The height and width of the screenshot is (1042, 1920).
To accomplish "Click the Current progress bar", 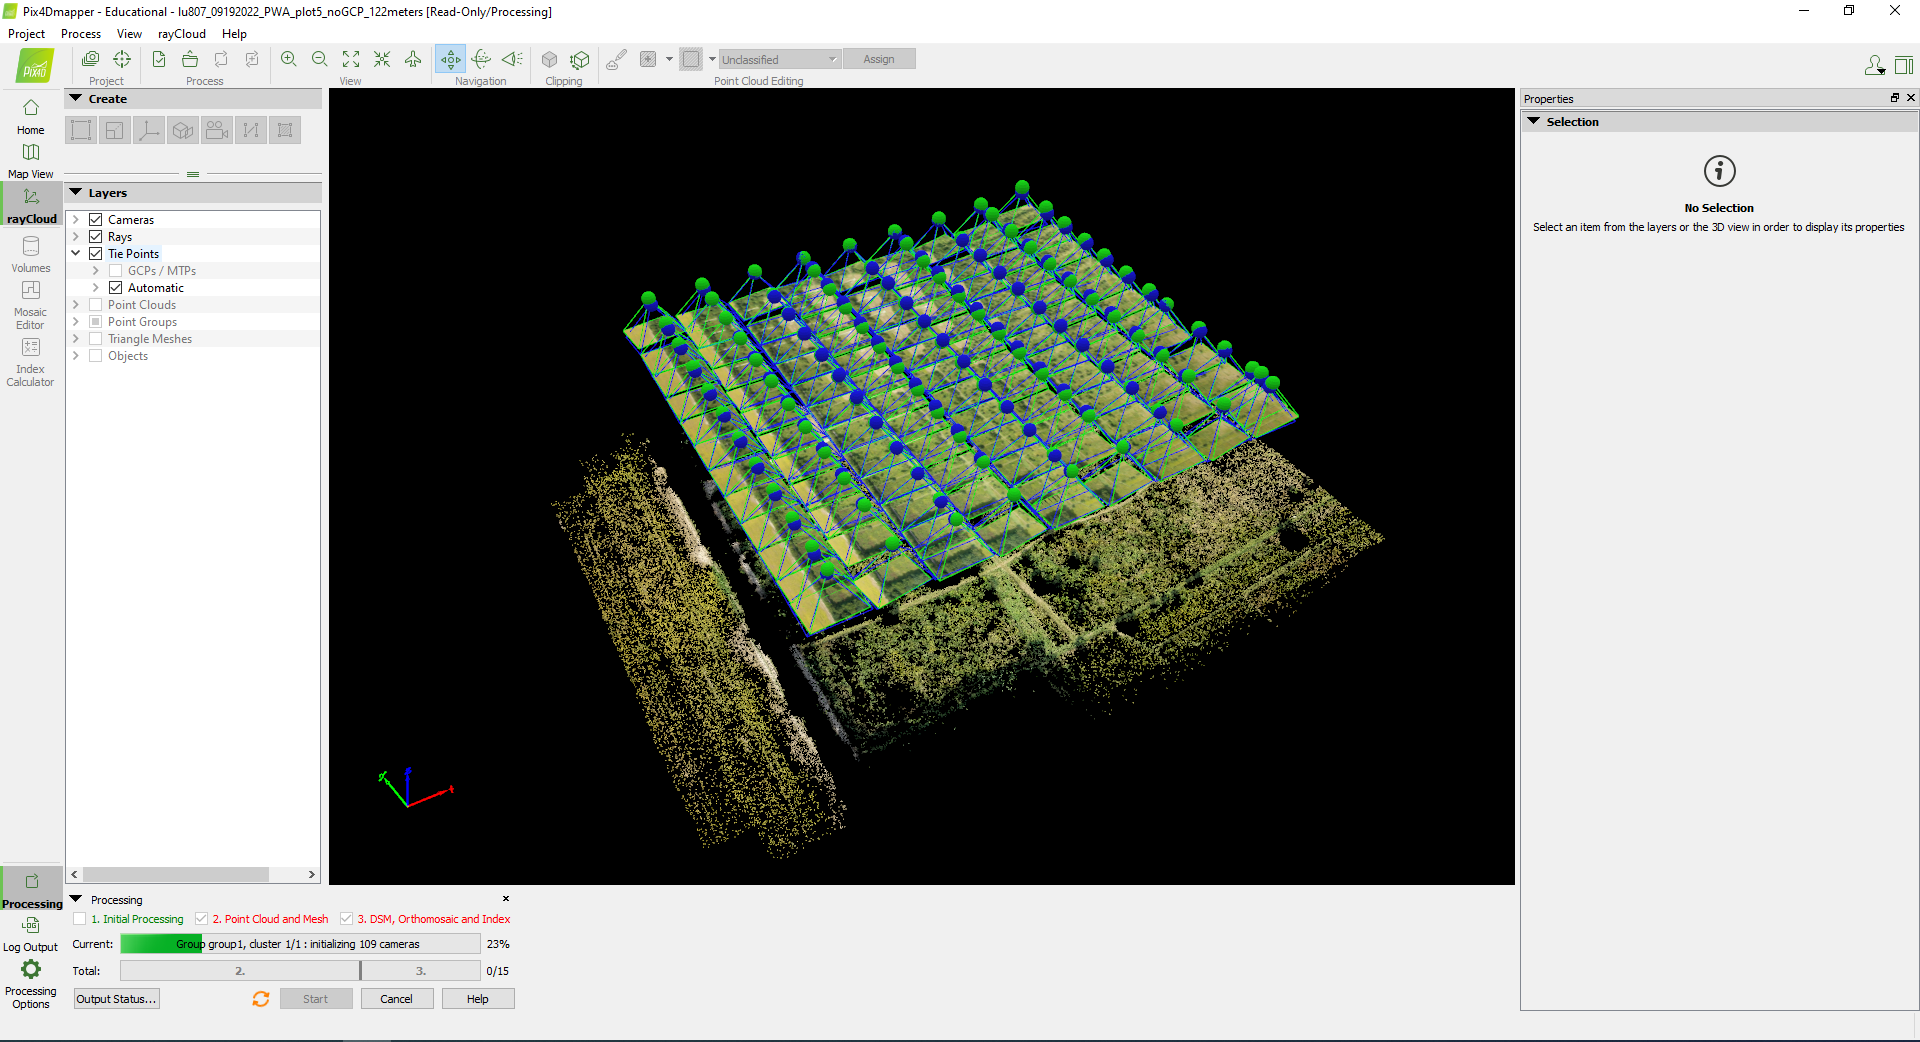I will [300, 944].
